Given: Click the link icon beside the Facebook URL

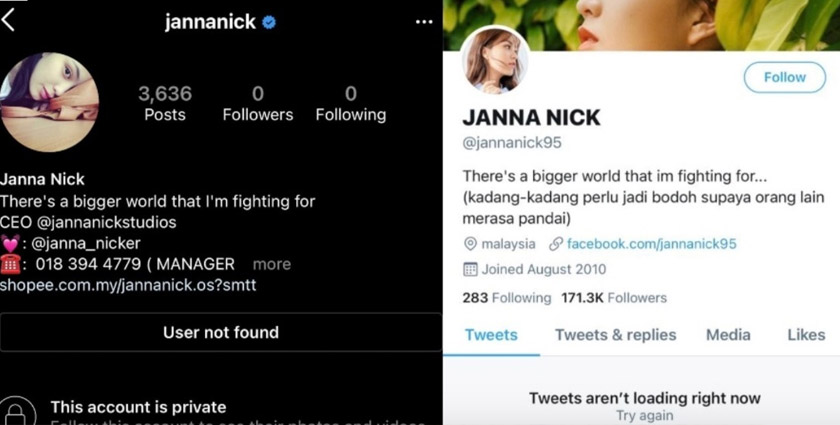Looking at the screenshot, I should (556, 244).
